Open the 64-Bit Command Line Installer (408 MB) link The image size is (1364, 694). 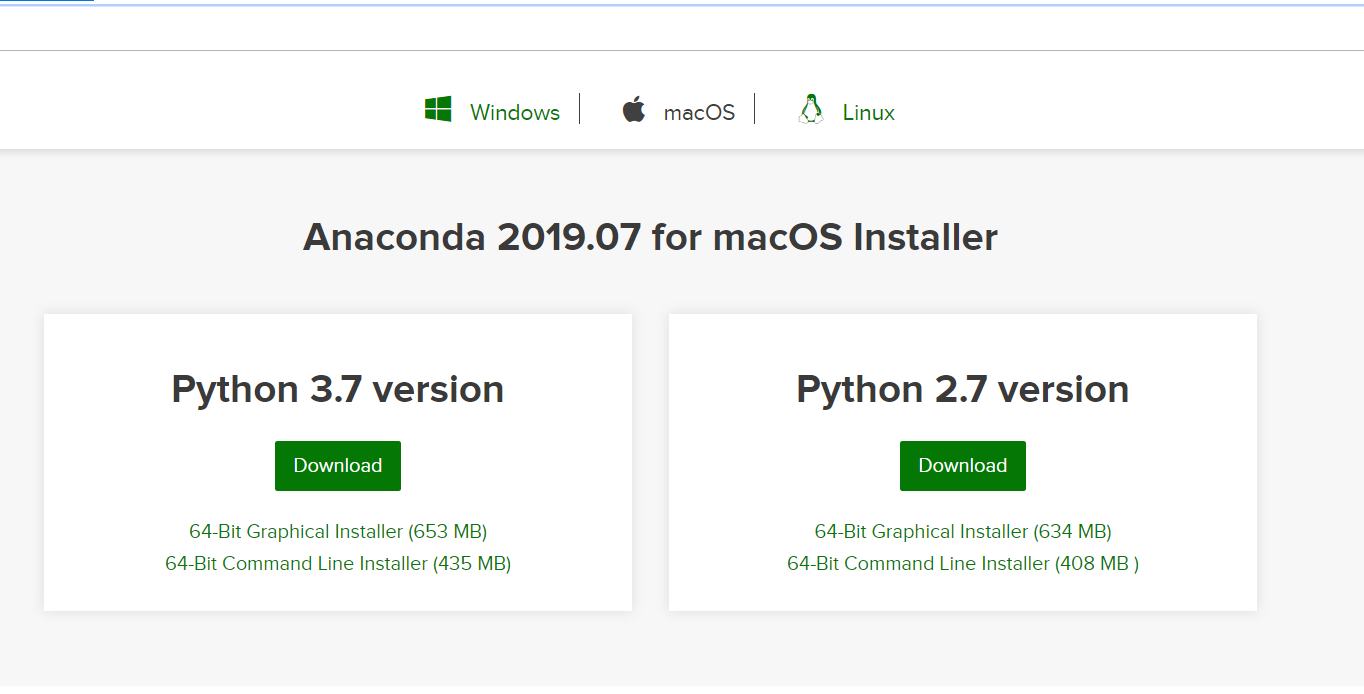click(x=962, y=563)
